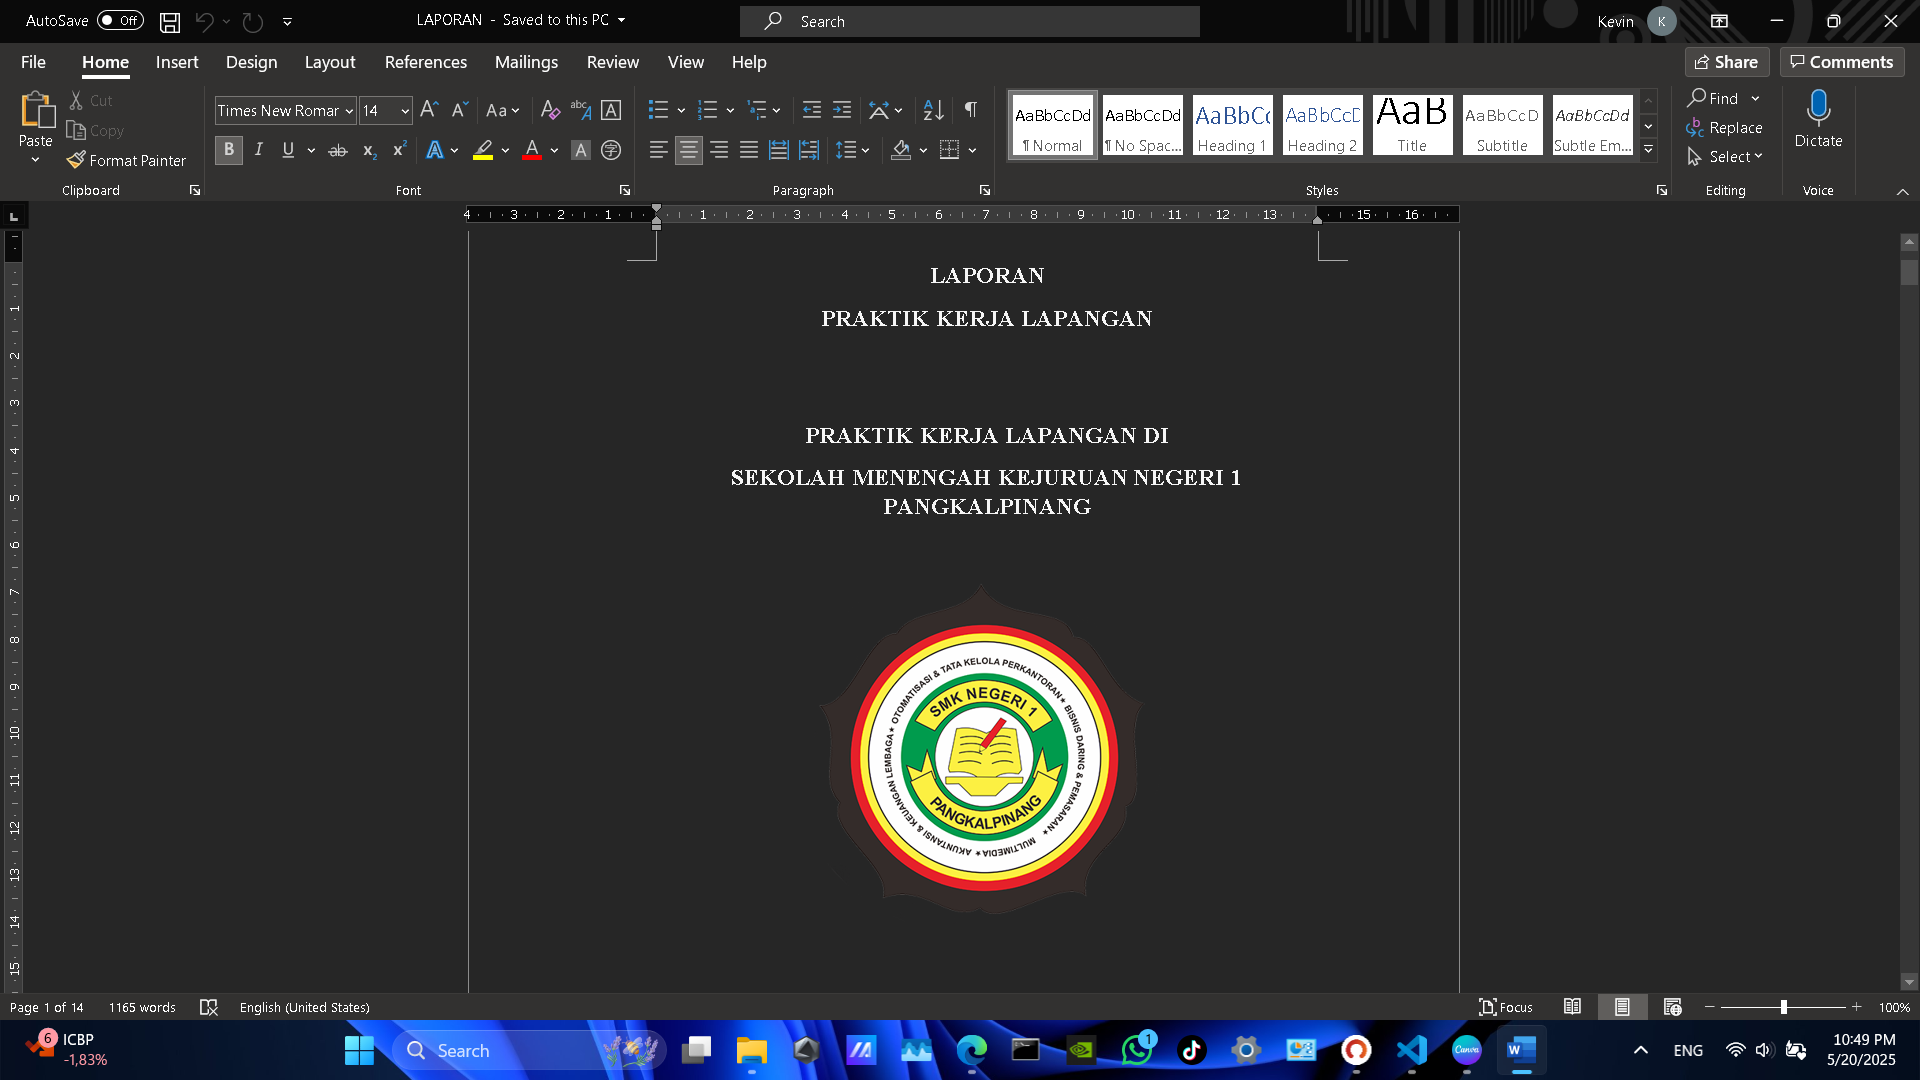Click the Decrease Indent icon
The image size is (1920, 1080).
[x=812, y=110]
